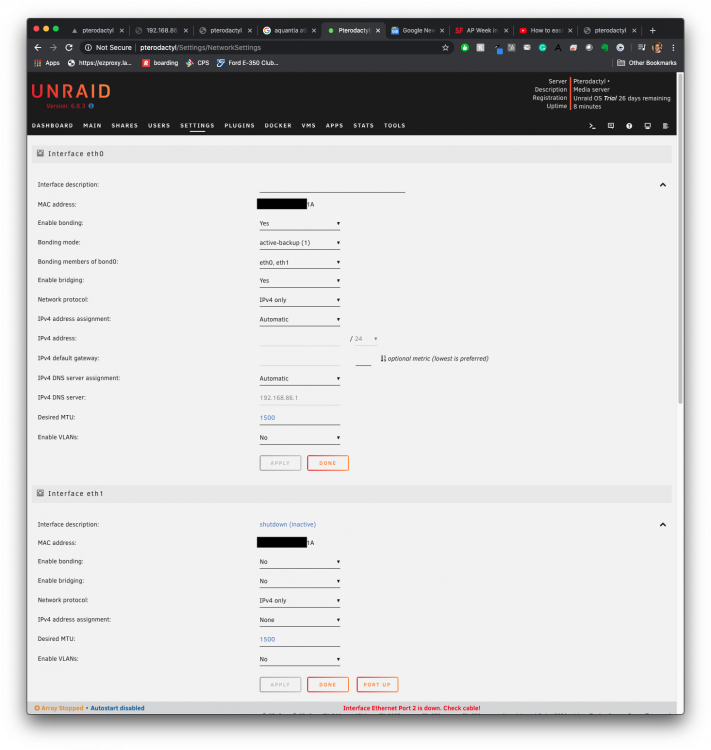Open Other Bookmarks folder
711x750 pixels.
(646, 63)
